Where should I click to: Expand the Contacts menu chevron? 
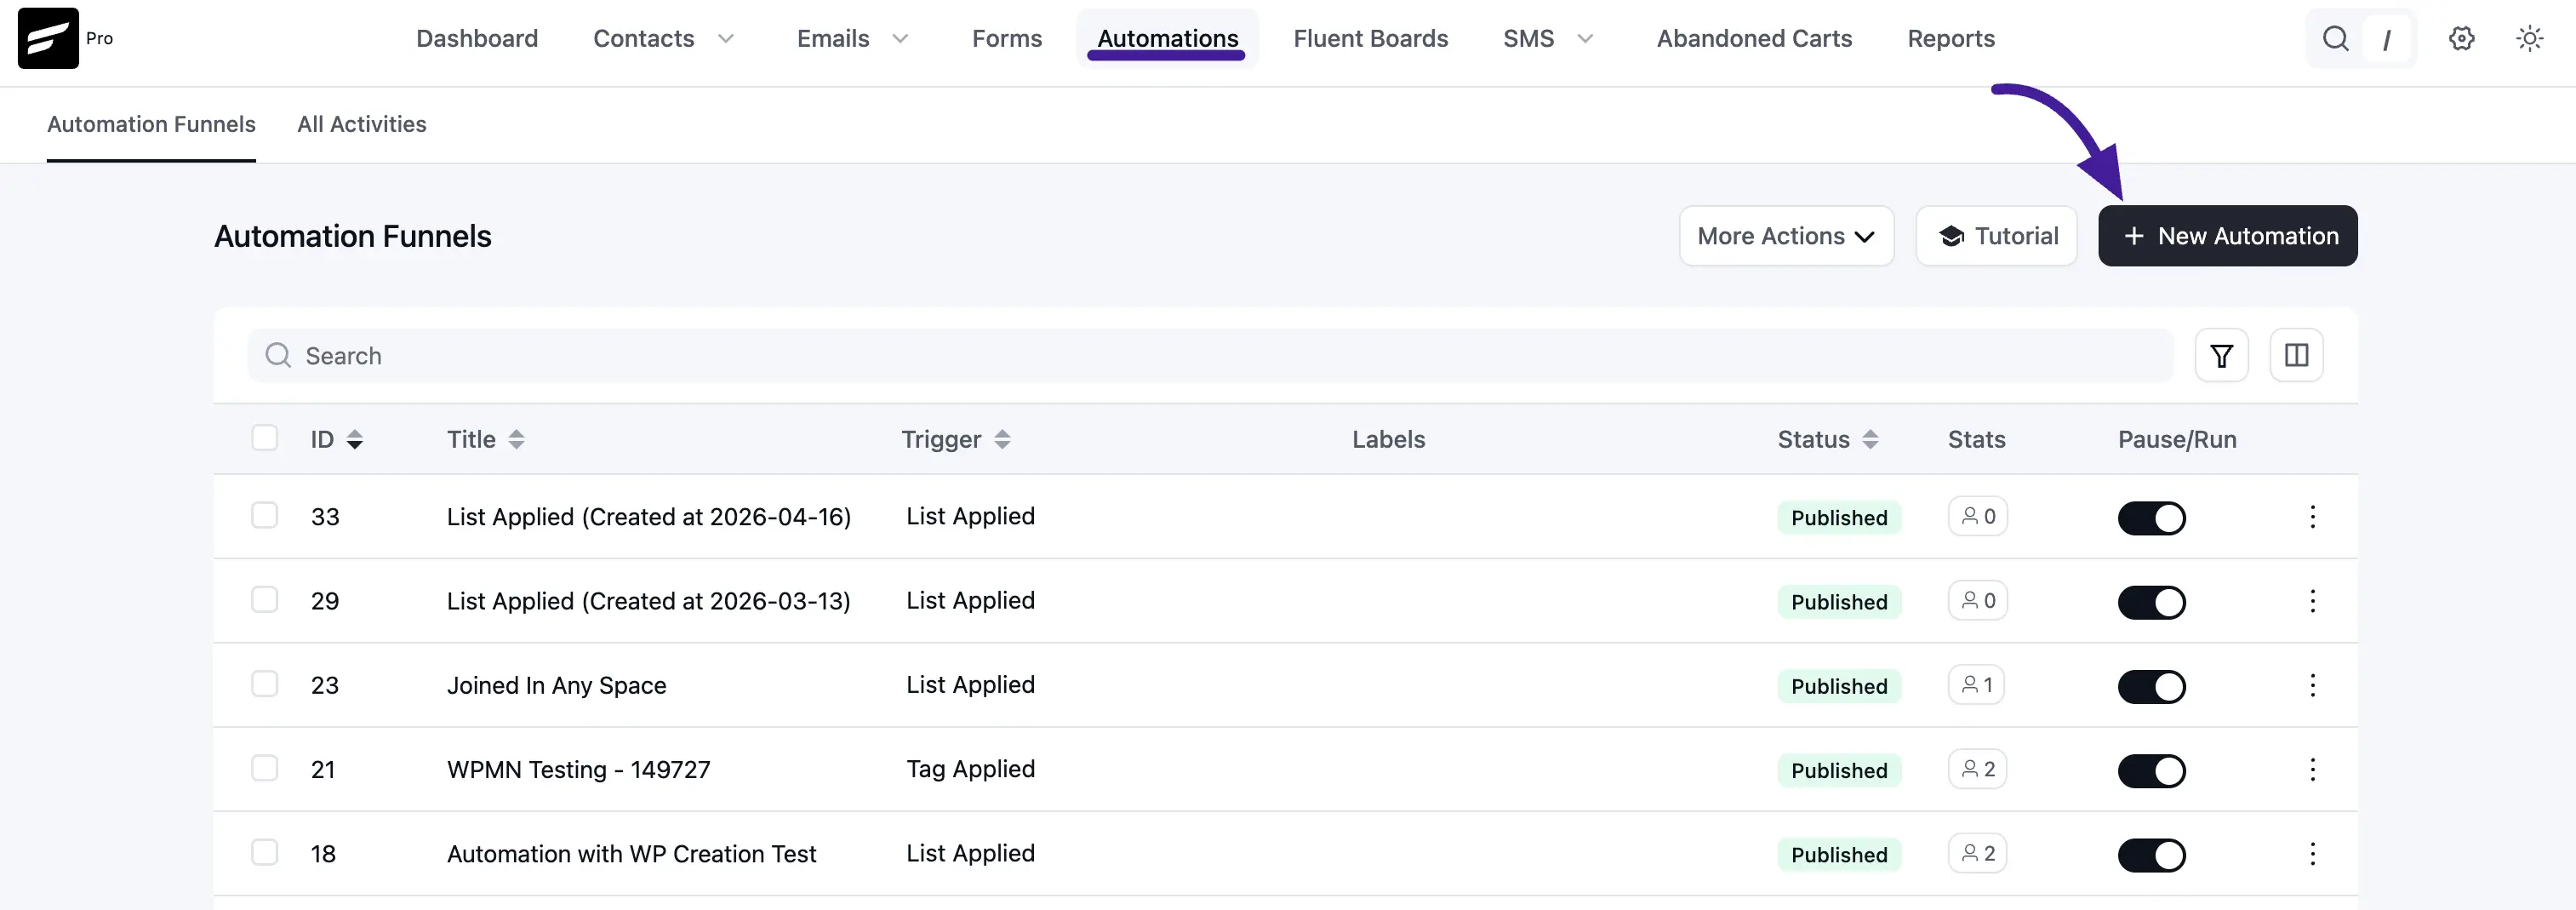[726, 39]
